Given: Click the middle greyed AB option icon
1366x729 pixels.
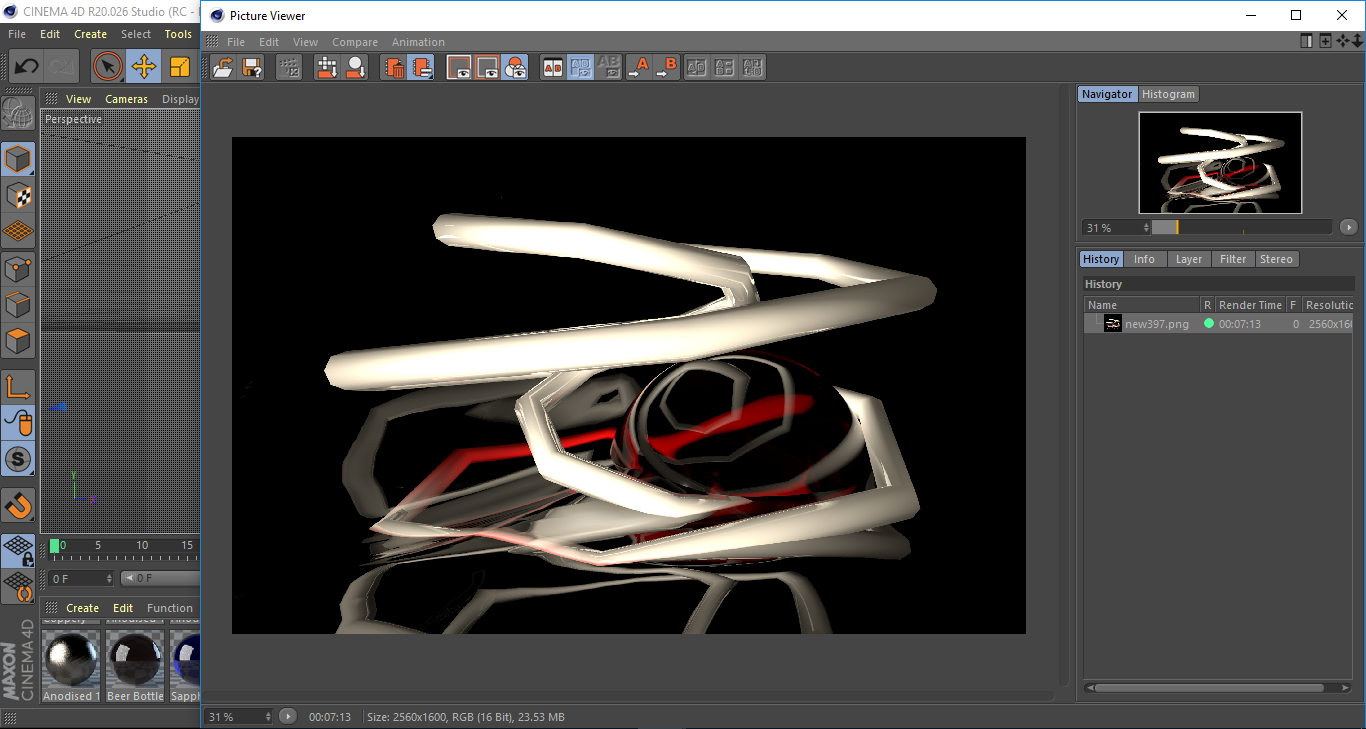Looking at the screenshot, I should coord(725,68).
